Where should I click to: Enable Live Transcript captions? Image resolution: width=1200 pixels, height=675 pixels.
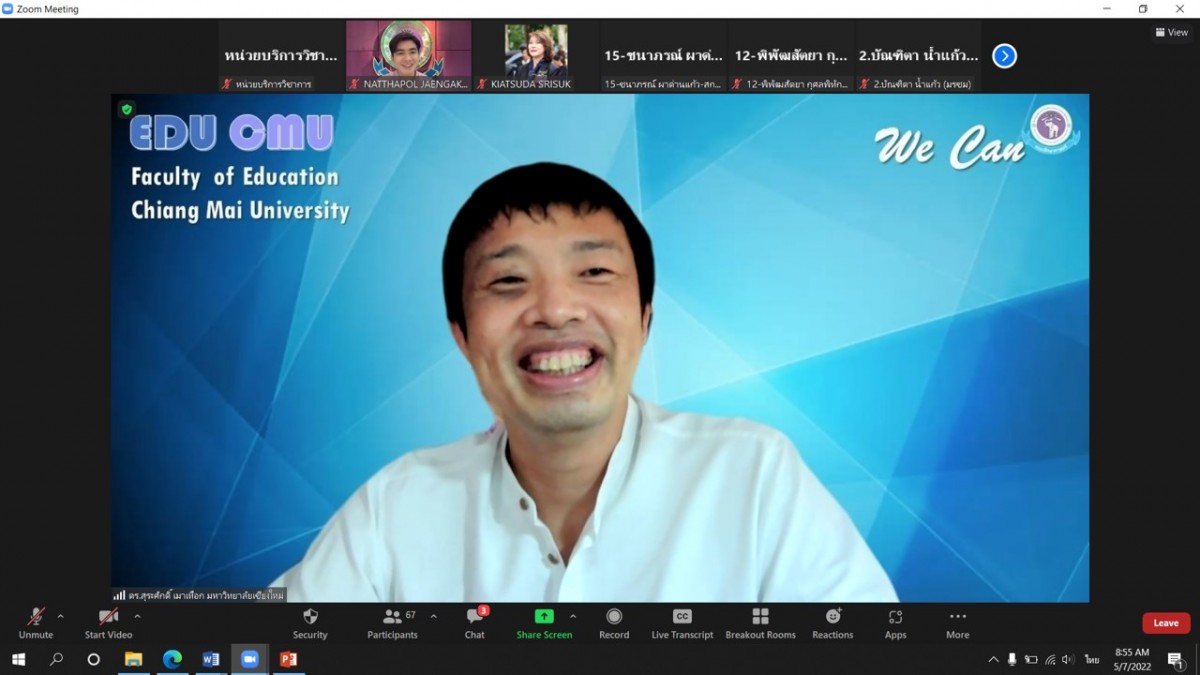682,623
